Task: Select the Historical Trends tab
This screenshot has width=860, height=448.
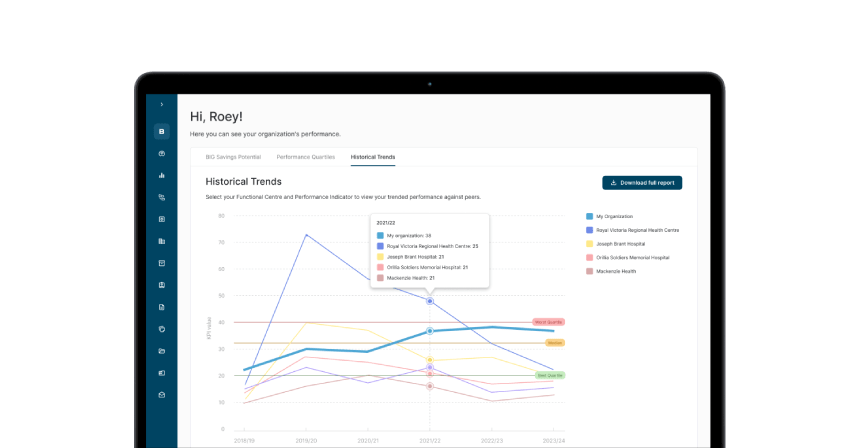Action: pos(372,157)
